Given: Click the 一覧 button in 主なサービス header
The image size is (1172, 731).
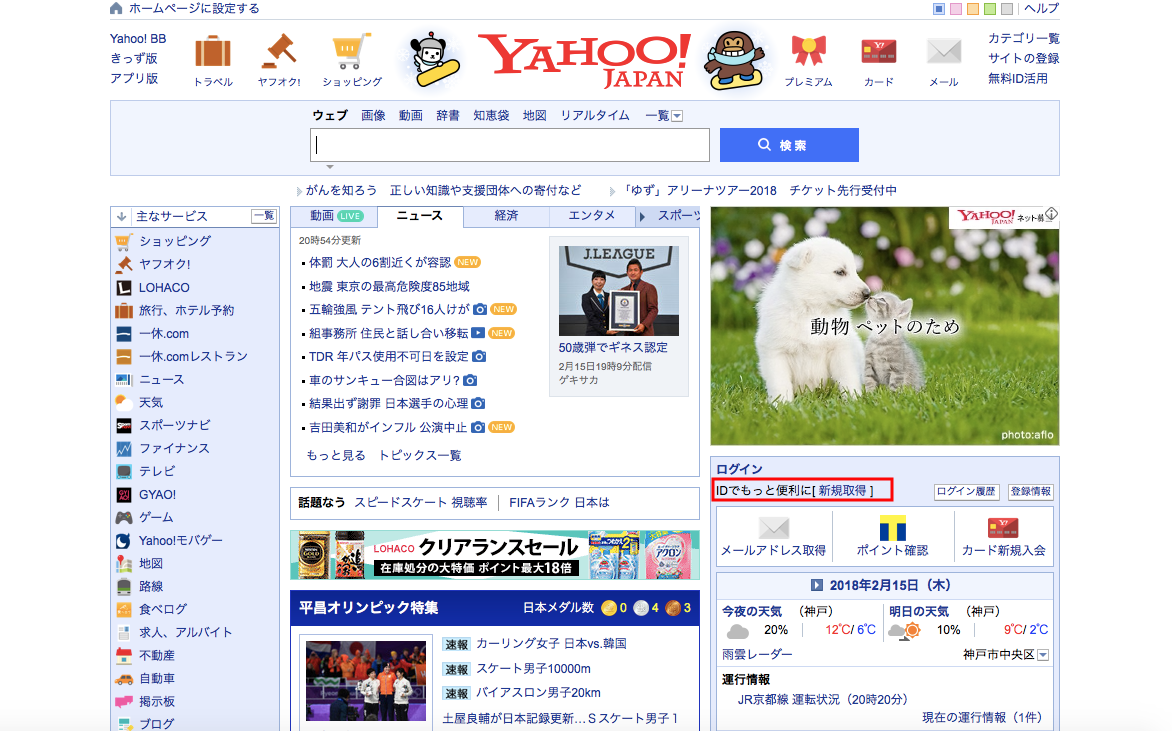Looking at the screenshot, I should tap(264, 217).
